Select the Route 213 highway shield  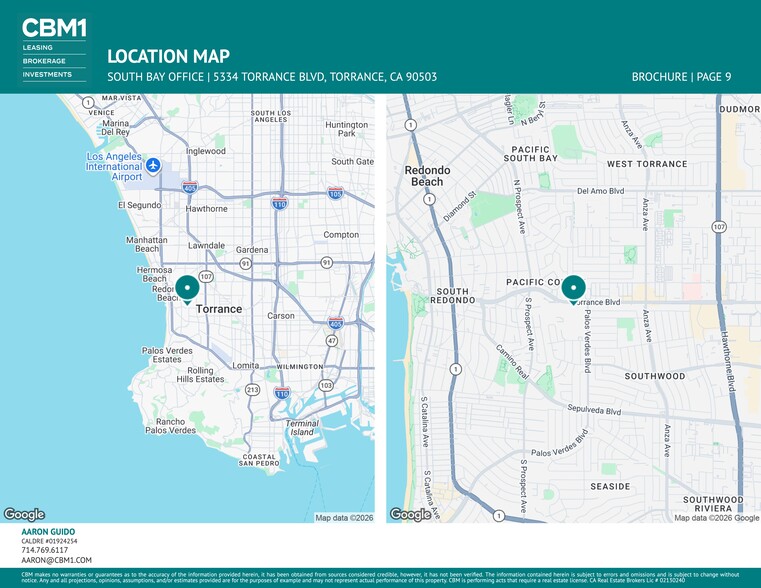(253, 389)
